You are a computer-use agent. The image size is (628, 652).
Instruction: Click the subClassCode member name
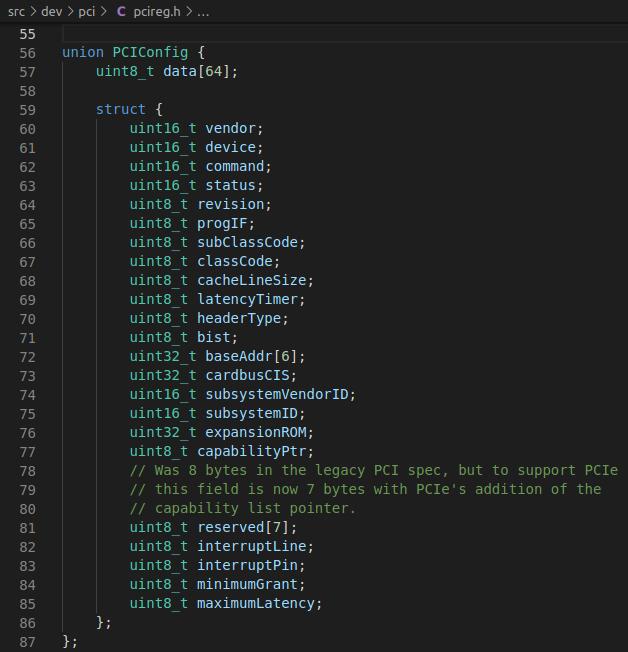click(247, 242)
